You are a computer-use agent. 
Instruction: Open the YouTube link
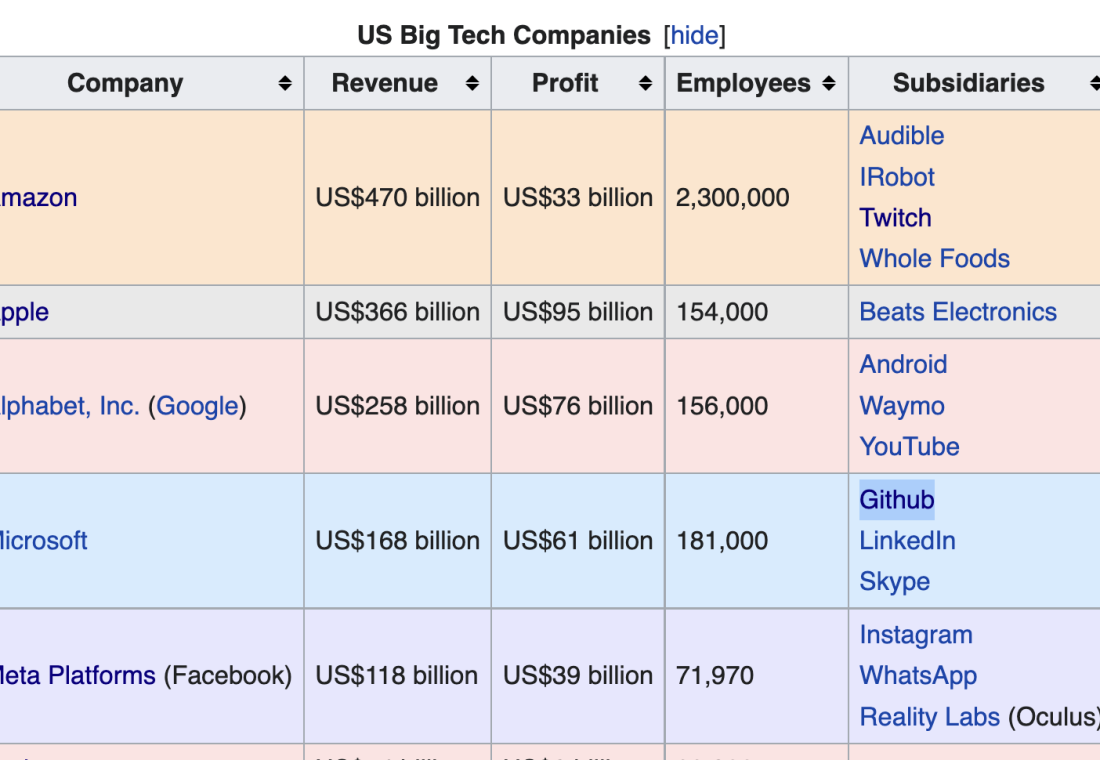coord(909,446)
